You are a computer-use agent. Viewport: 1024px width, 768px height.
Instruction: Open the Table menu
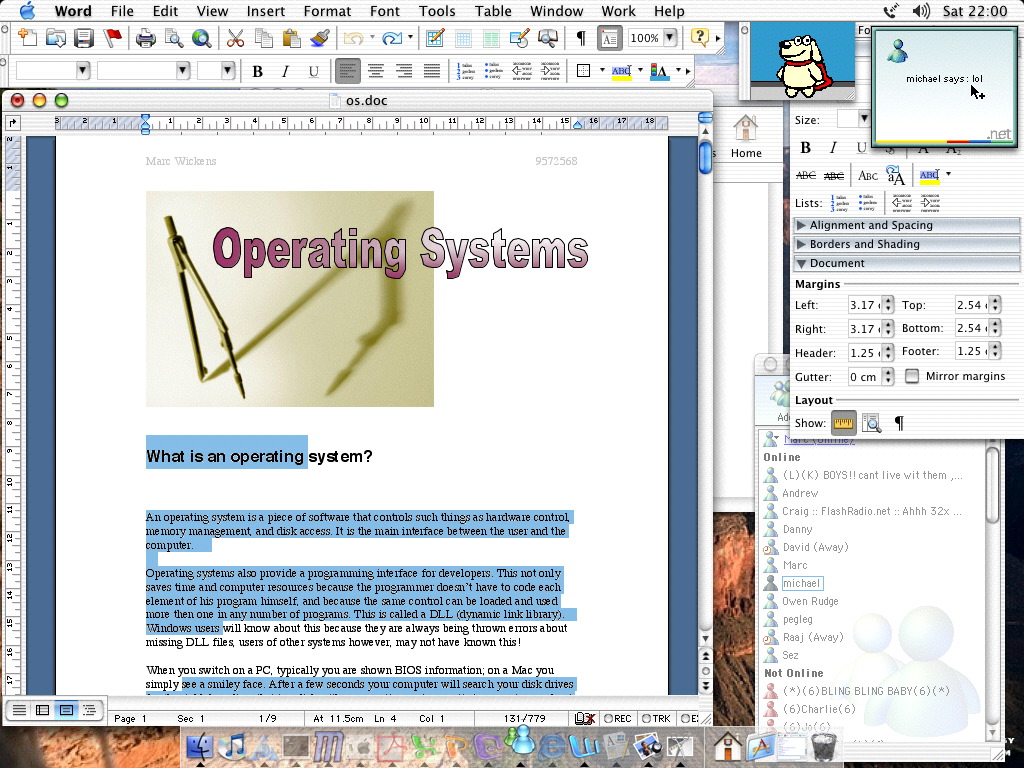coord(493,11)
